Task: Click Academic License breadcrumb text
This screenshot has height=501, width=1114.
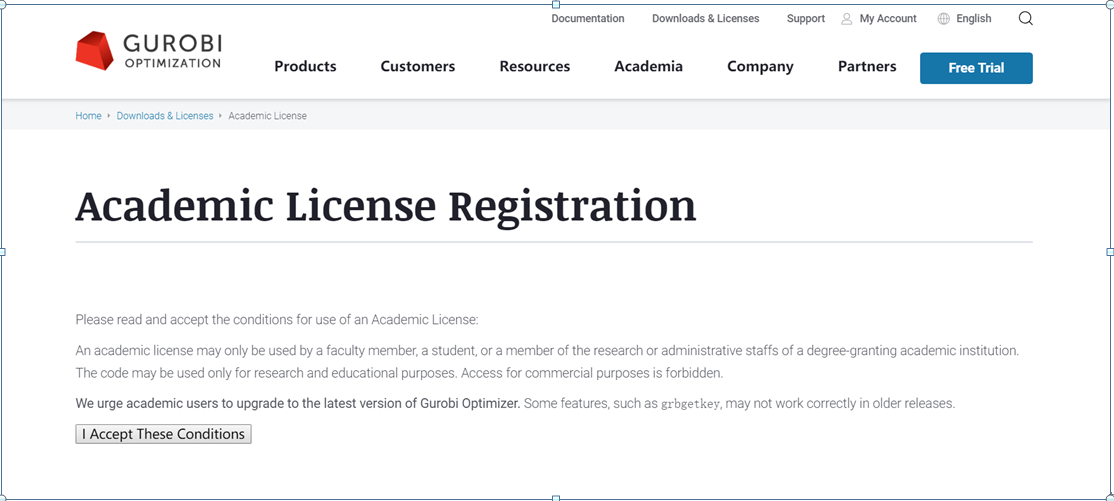Action: point(267,116)
